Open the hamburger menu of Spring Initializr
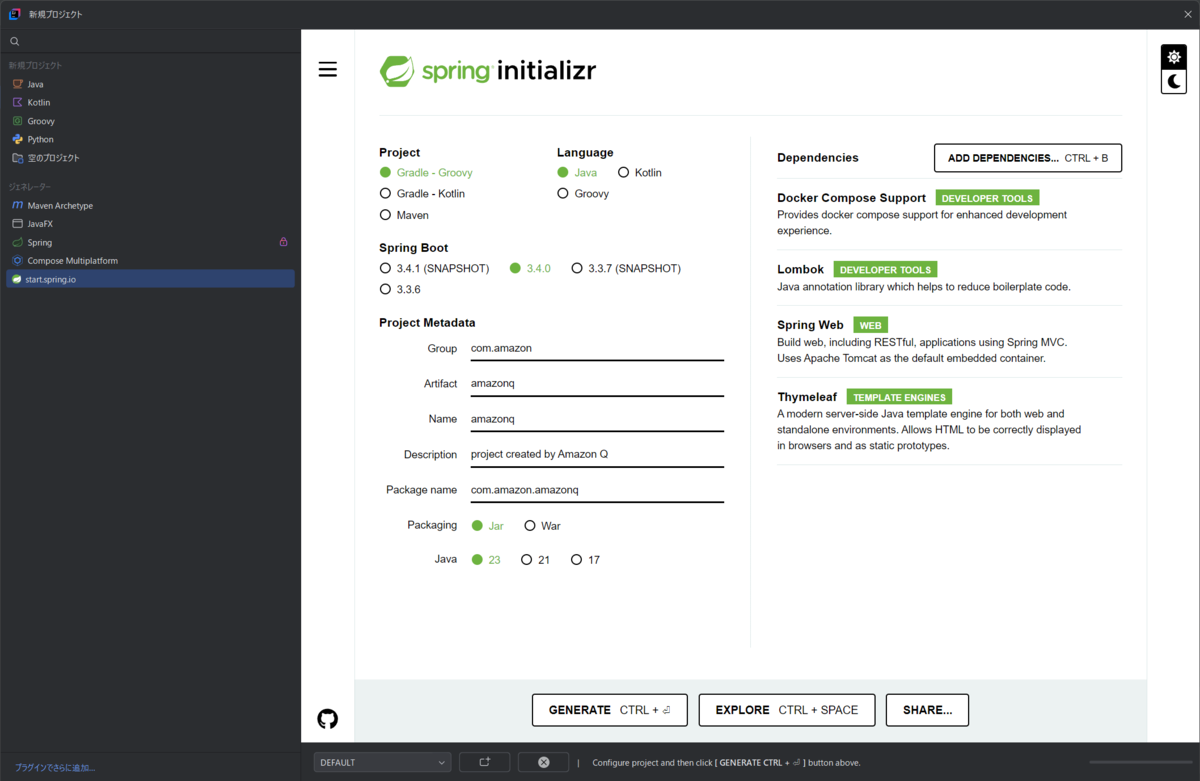 pyautogui.click(x=327, y=69)
